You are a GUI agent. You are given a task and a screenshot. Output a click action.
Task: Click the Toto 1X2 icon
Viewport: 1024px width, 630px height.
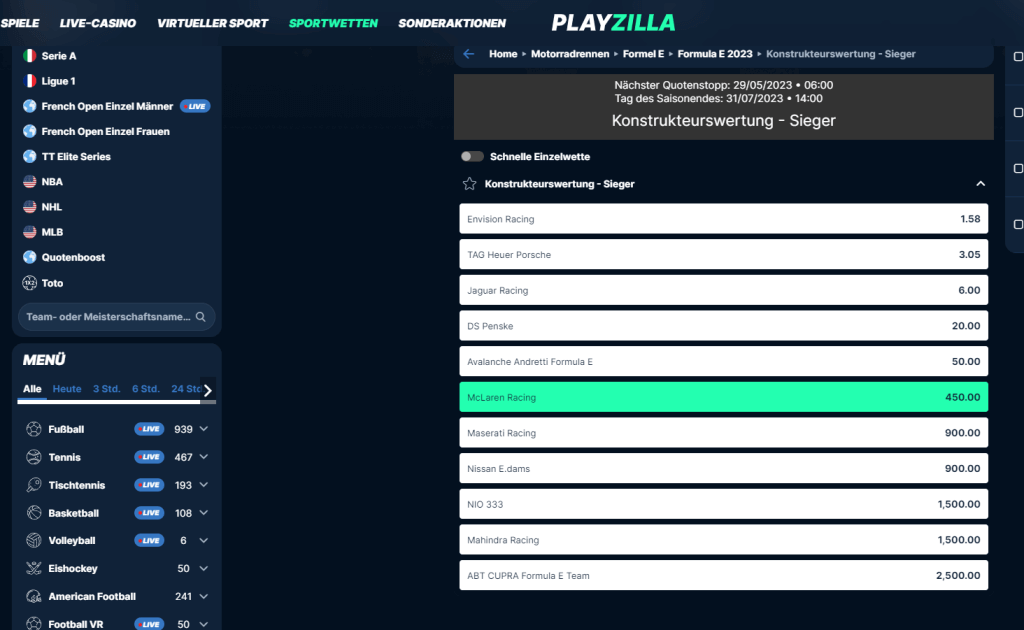tap(29, 283)
